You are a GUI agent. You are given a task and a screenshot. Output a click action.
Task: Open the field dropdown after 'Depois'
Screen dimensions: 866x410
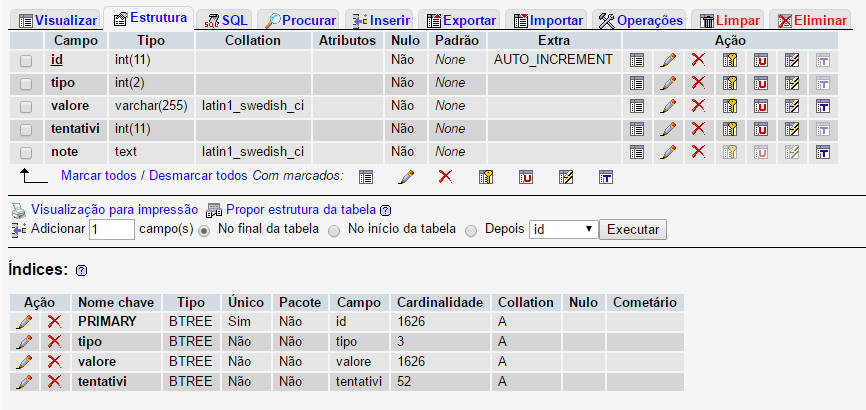(563, 229)
